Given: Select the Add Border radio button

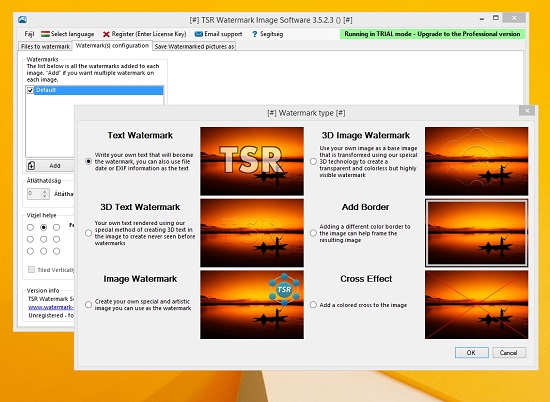Looking at the screenshot, I should coord(313,233).
